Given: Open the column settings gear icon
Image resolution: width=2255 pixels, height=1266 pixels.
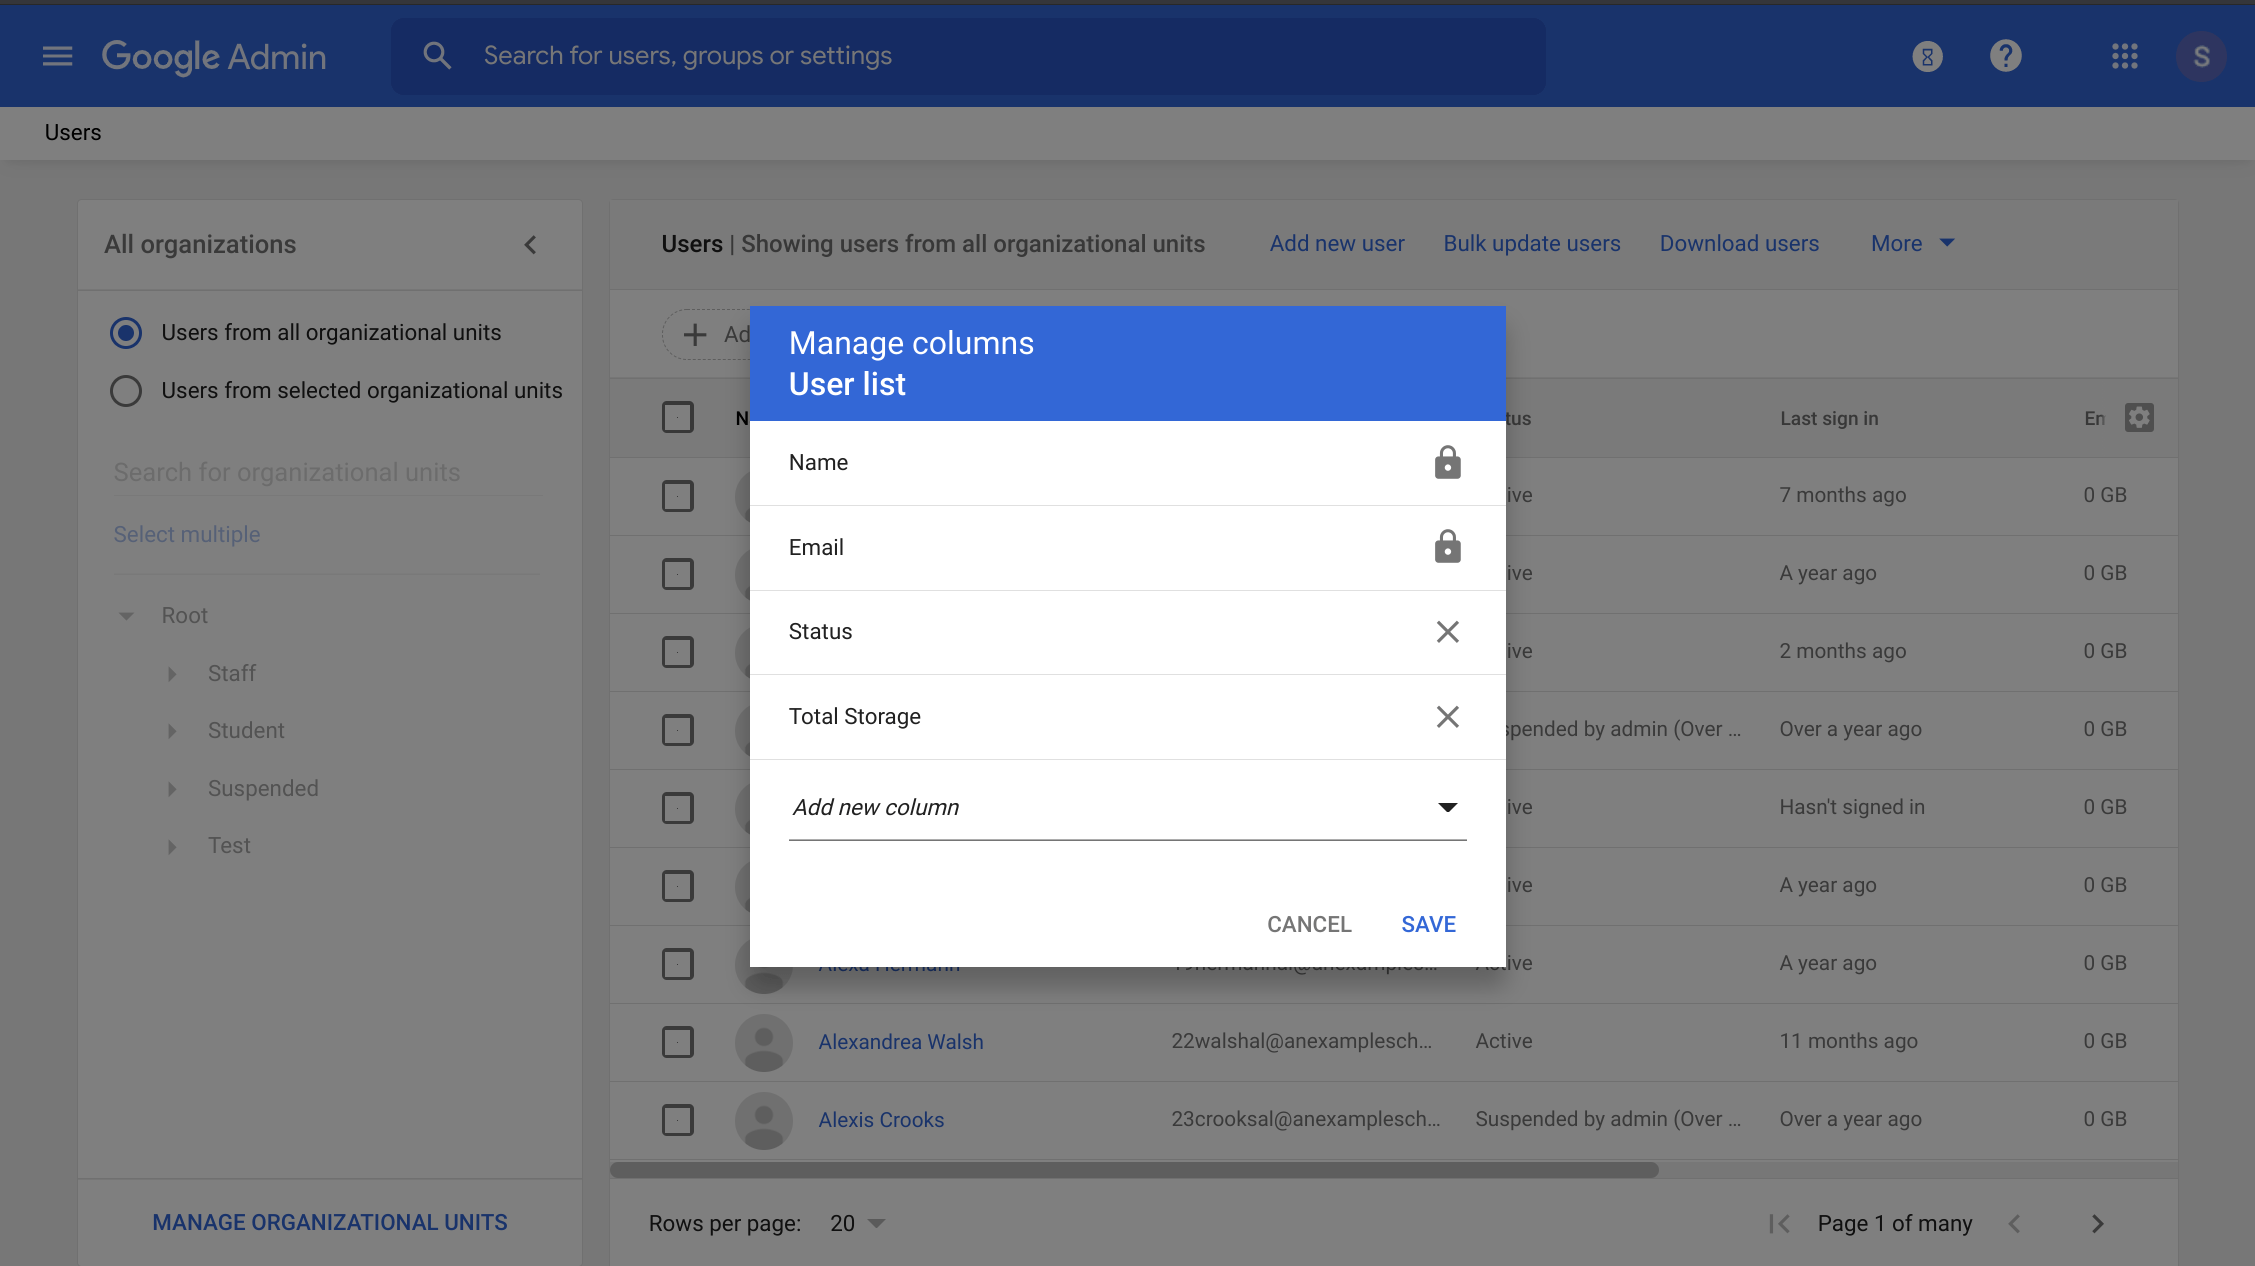Looking at the screenshot, I should point(2139,417).
